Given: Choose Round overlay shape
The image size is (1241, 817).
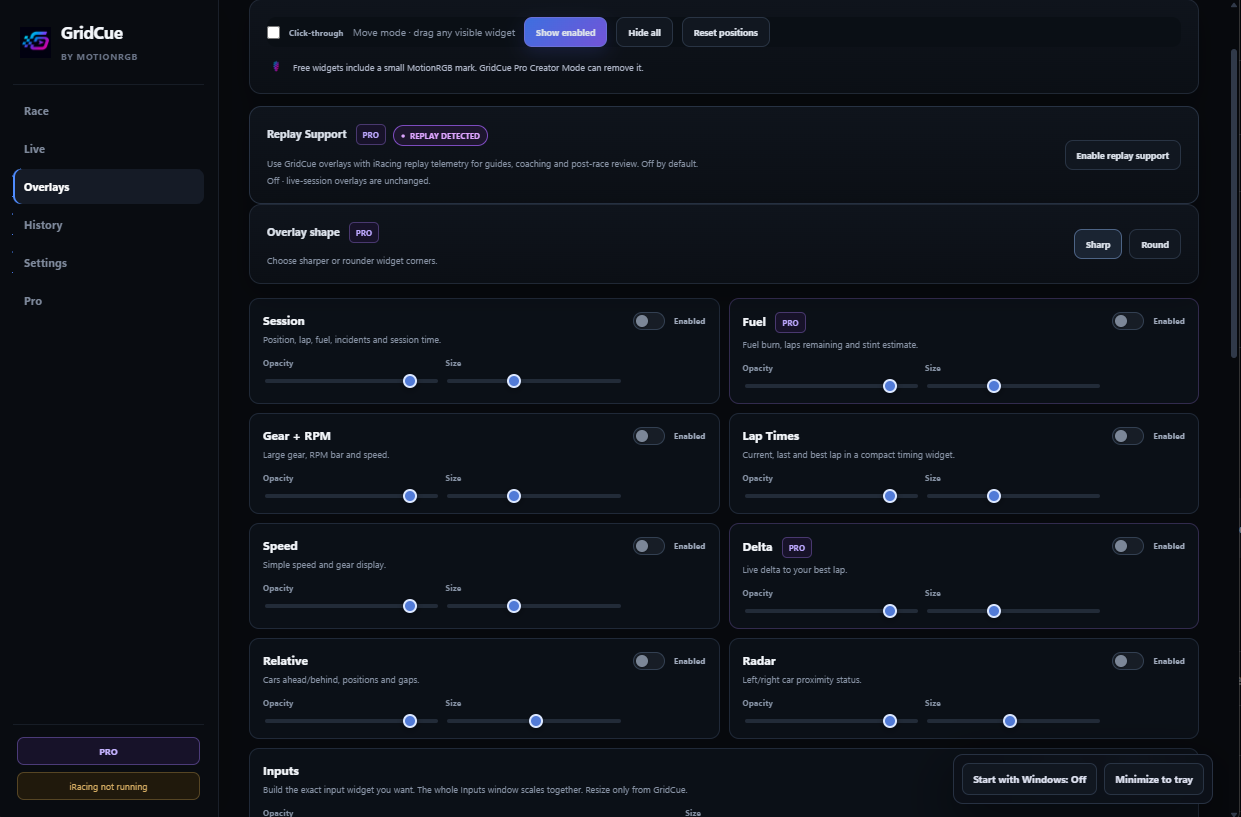Looking at the screenshot, I should (1155, 244).
